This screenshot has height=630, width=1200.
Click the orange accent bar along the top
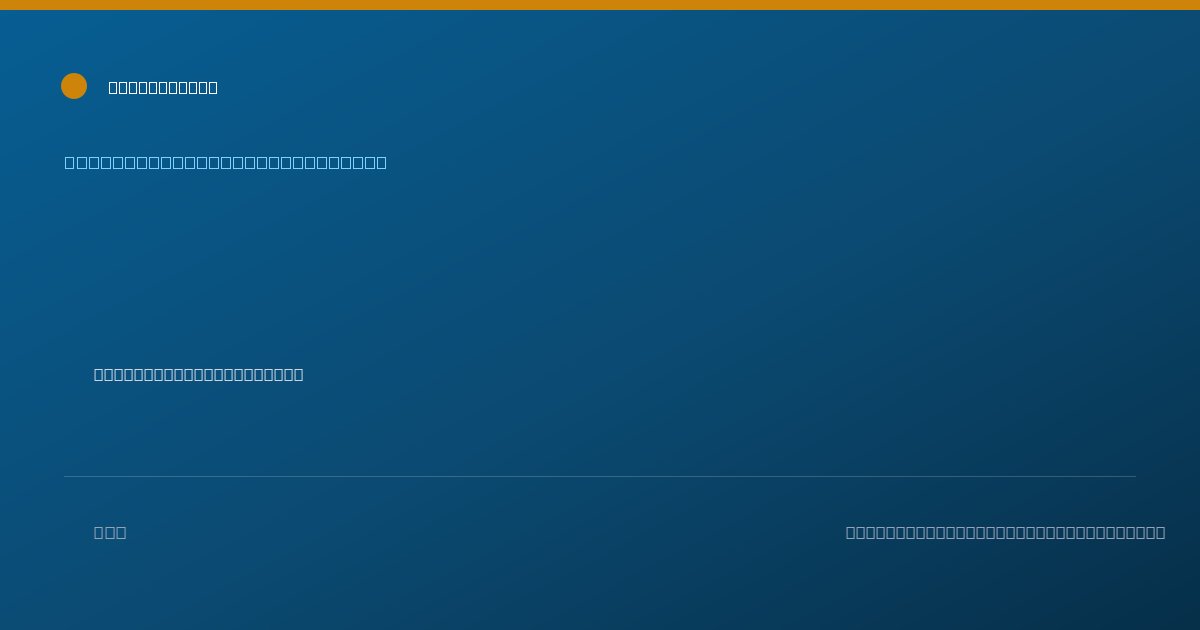pos(600,5)
